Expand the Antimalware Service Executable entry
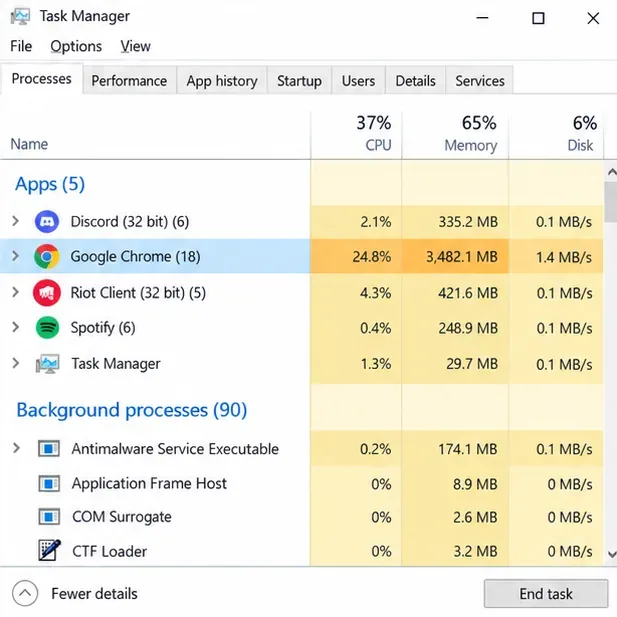Image resolution: width=617 pixels, height=617 pixels. click(x=16, y=448)
